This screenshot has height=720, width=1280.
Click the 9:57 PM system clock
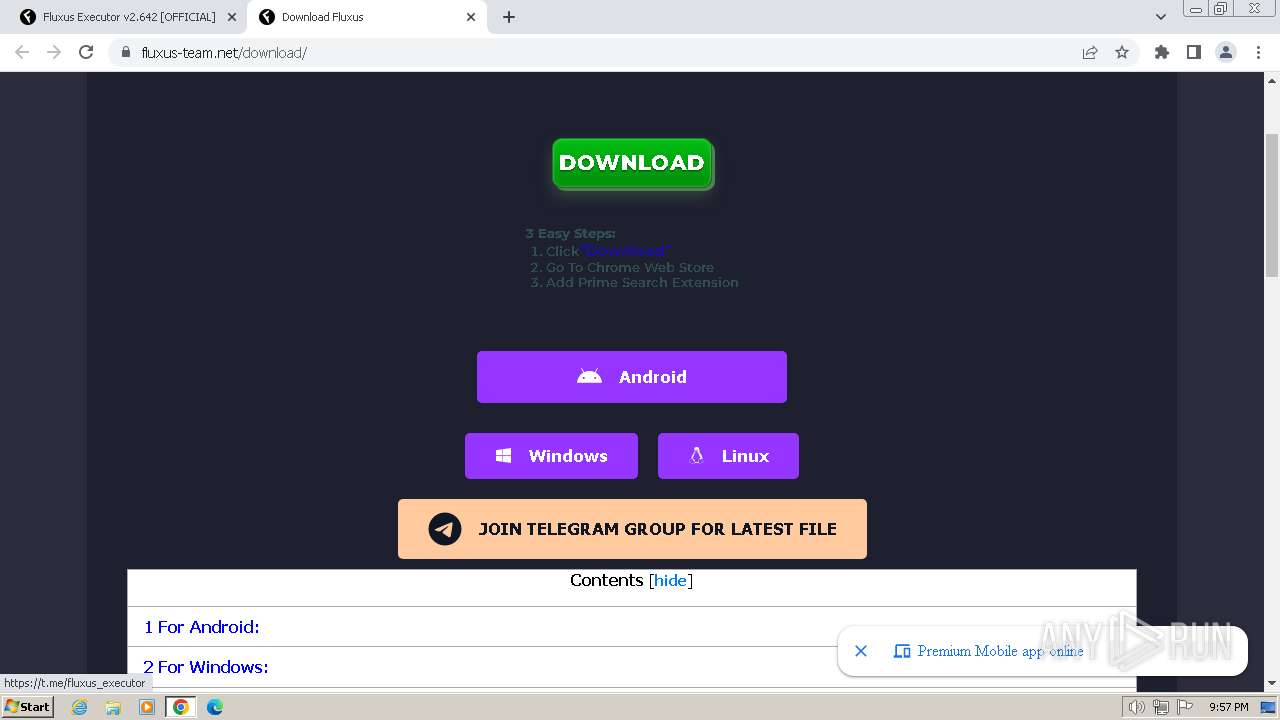coord(1228,707)
